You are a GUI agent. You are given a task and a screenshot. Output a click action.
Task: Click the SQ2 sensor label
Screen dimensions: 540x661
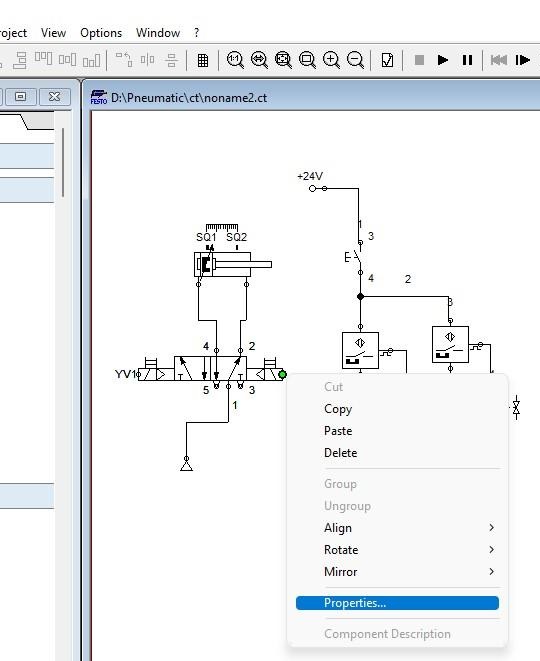[x=236, y=237]
